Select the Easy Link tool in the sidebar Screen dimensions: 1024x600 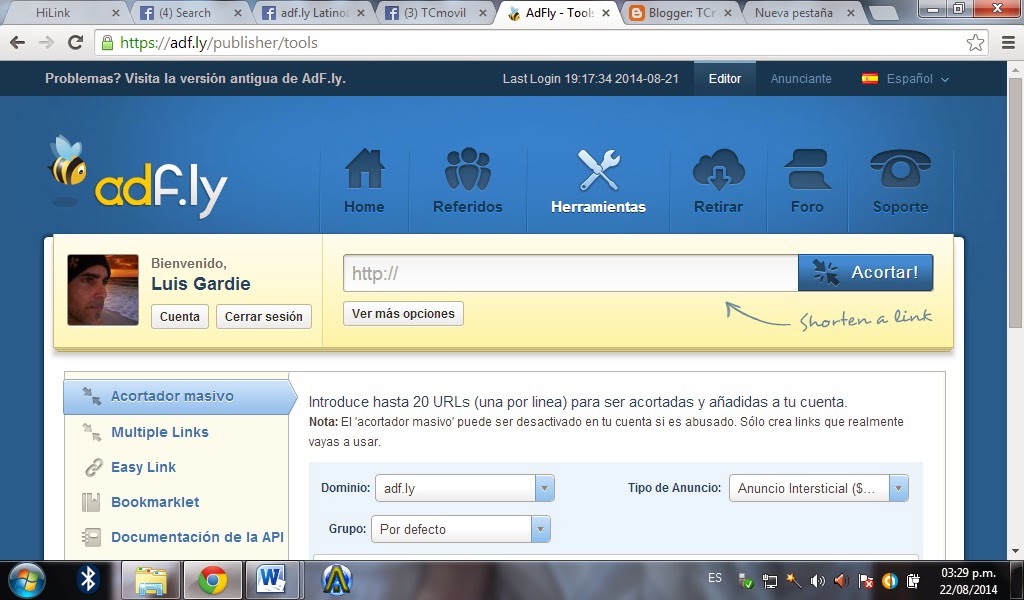pyautogui.click(x=143, y=467)
